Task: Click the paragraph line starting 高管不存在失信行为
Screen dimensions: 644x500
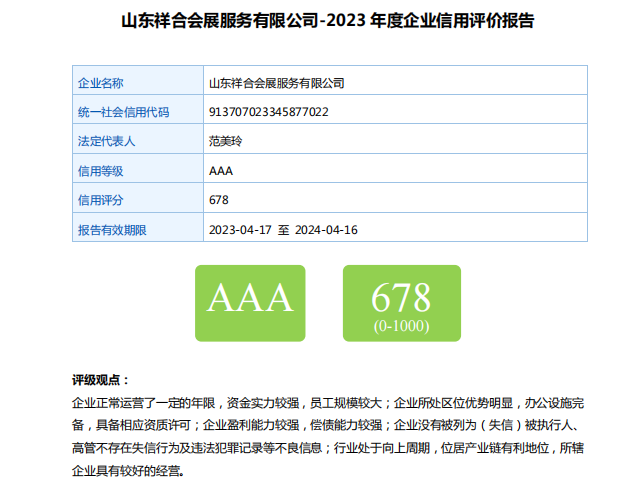Action: (x=328, y=448)
